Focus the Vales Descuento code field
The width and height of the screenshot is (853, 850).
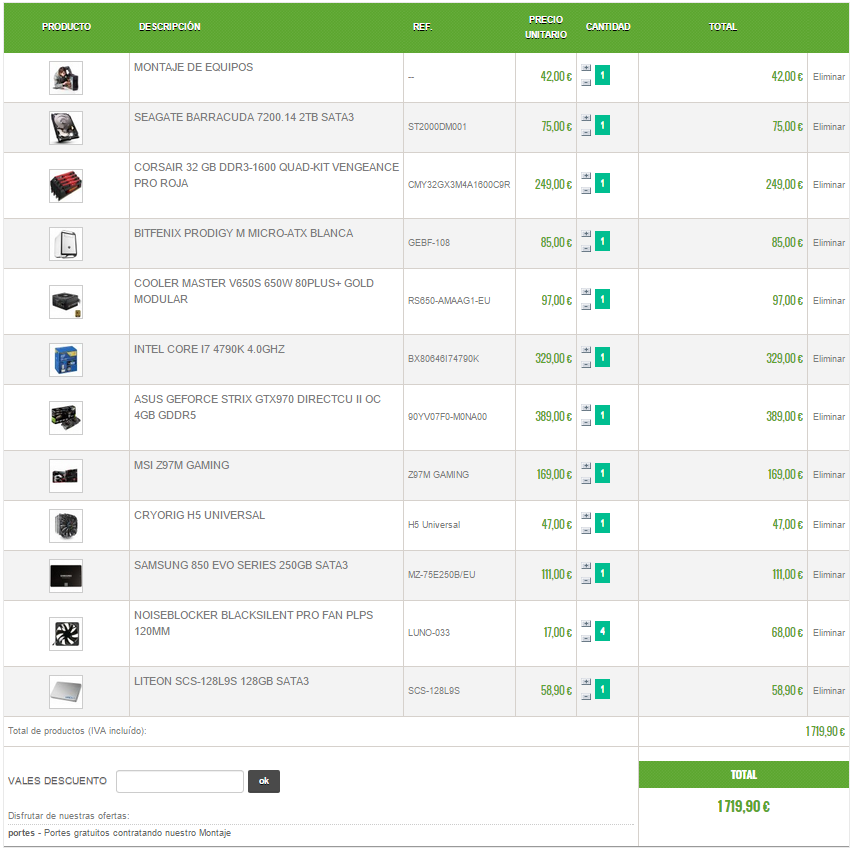click(x=180, y=781)
